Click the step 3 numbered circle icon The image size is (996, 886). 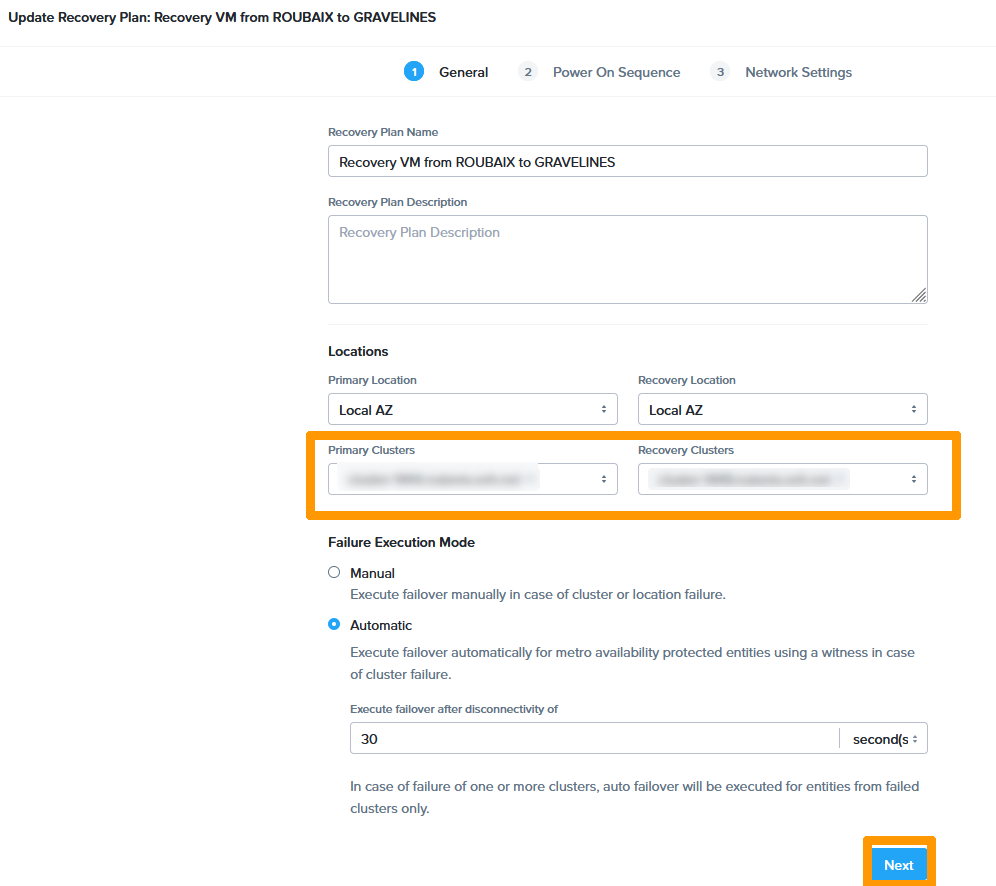(x=719, y=71)
